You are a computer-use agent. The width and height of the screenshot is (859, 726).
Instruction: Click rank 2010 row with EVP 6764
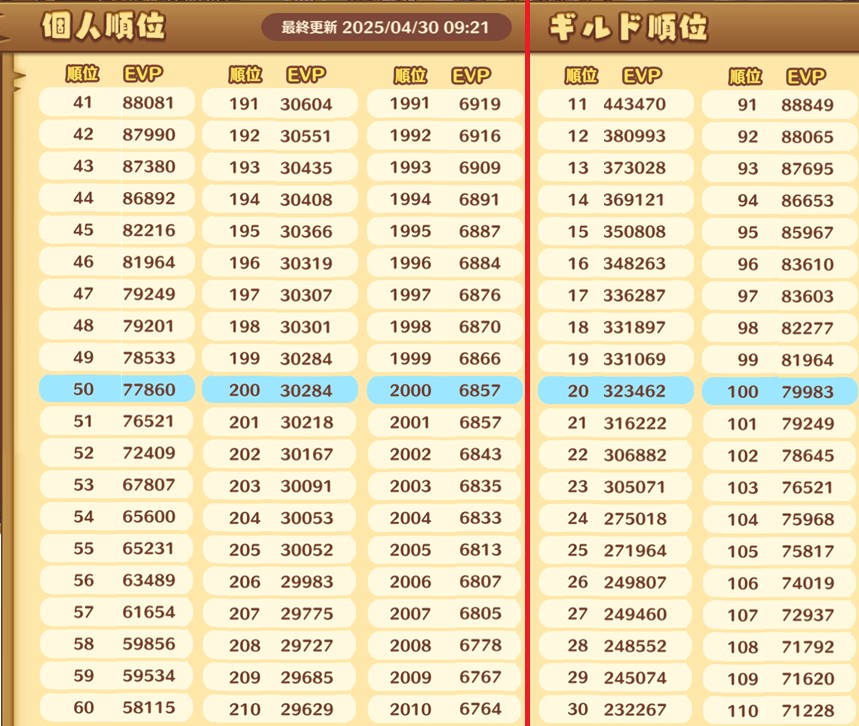(x=445, y=709)
